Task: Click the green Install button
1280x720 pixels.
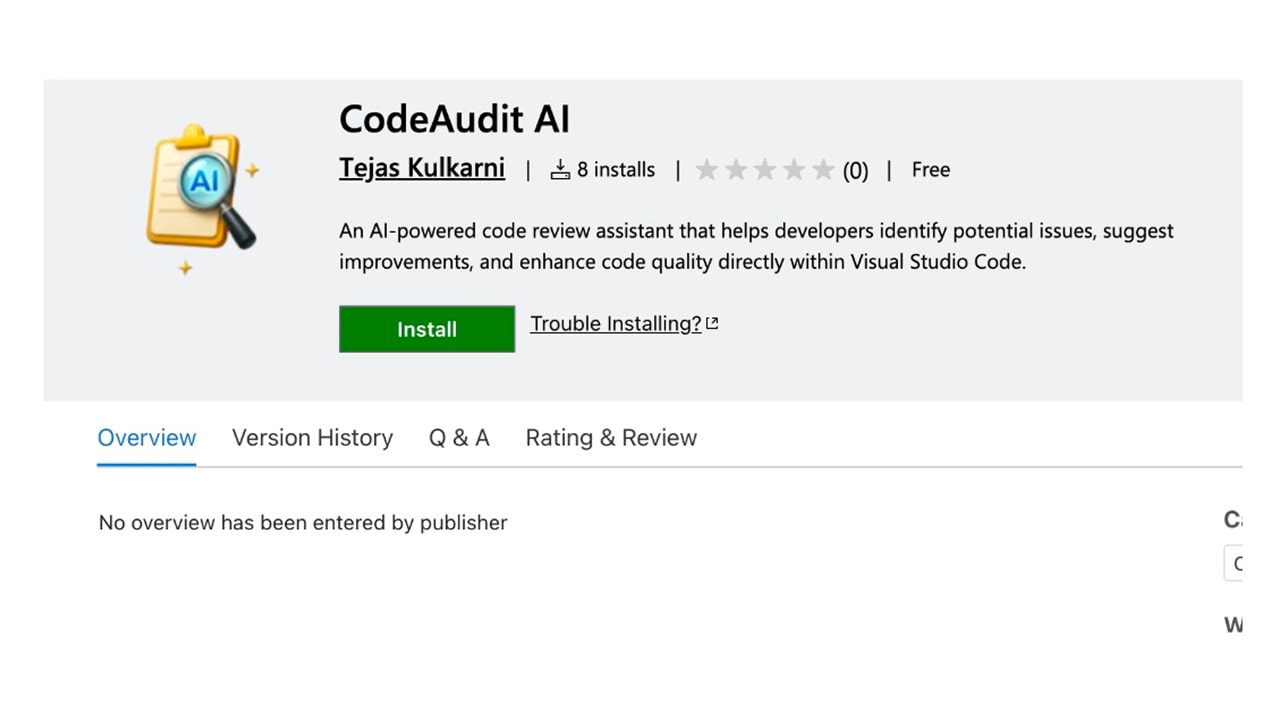Action: pyautogui.click(x=427, y=329)
